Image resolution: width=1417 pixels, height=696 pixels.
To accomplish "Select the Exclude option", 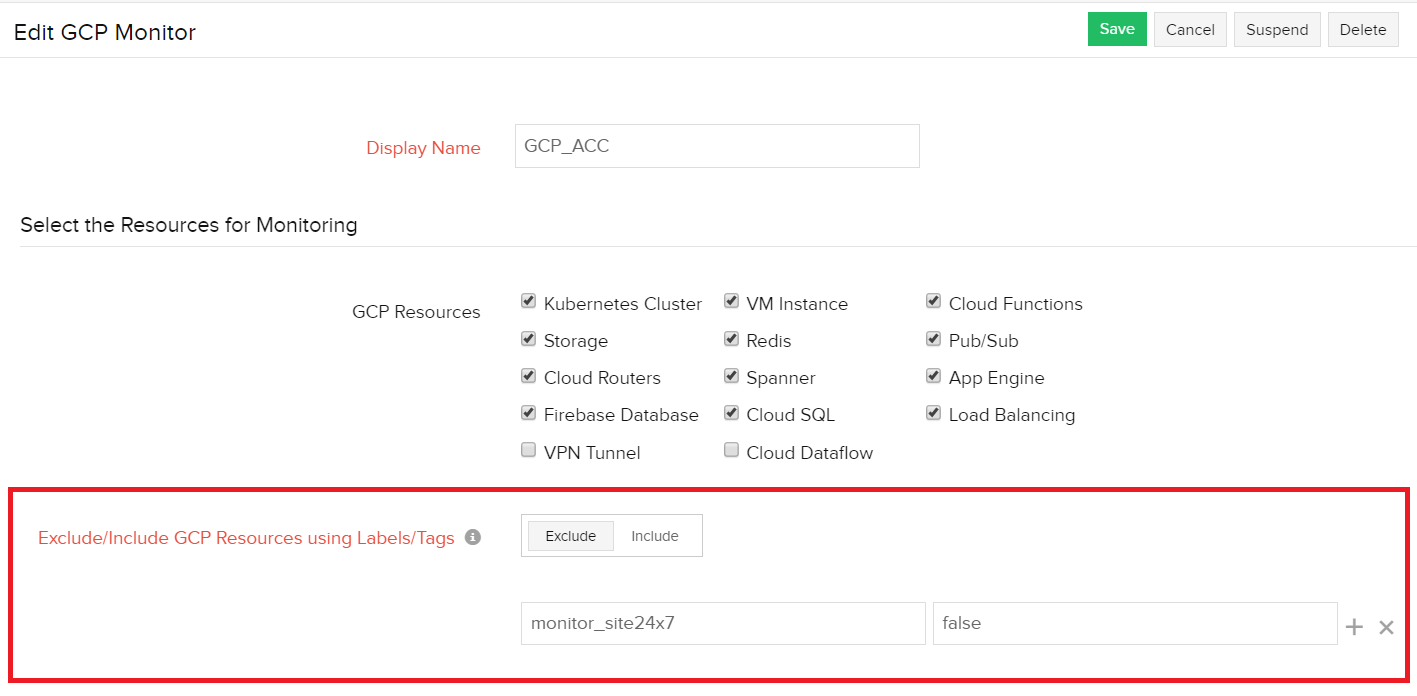I will pyautogui.click(x=571, y=536).
